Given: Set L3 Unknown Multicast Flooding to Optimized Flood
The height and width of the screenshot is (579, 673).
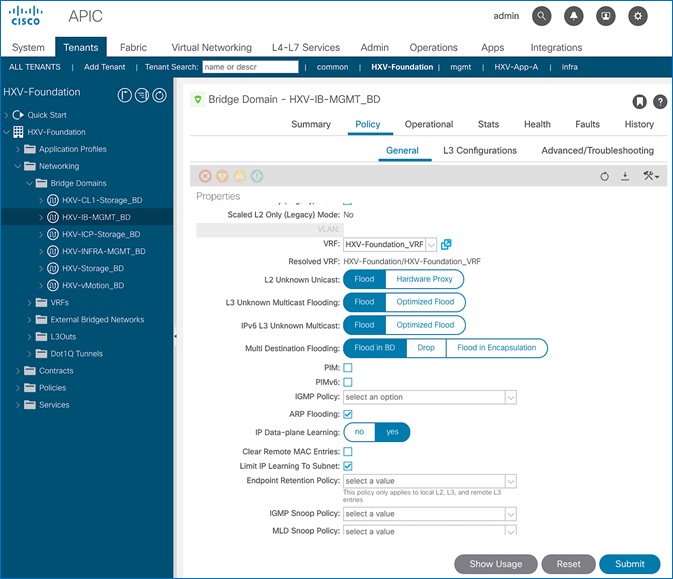Looking at the screenshot, I should point(425,302).
